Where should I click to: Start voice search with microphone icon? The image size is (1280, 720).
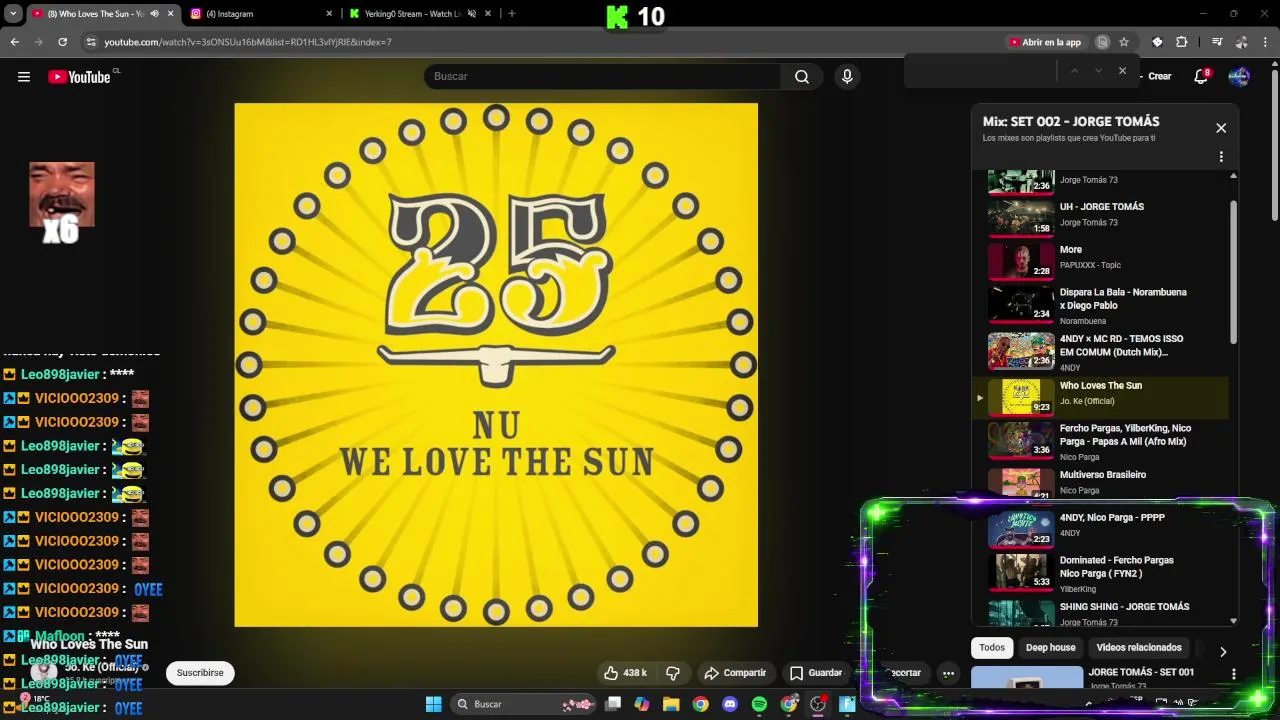(x=847, y=77)
